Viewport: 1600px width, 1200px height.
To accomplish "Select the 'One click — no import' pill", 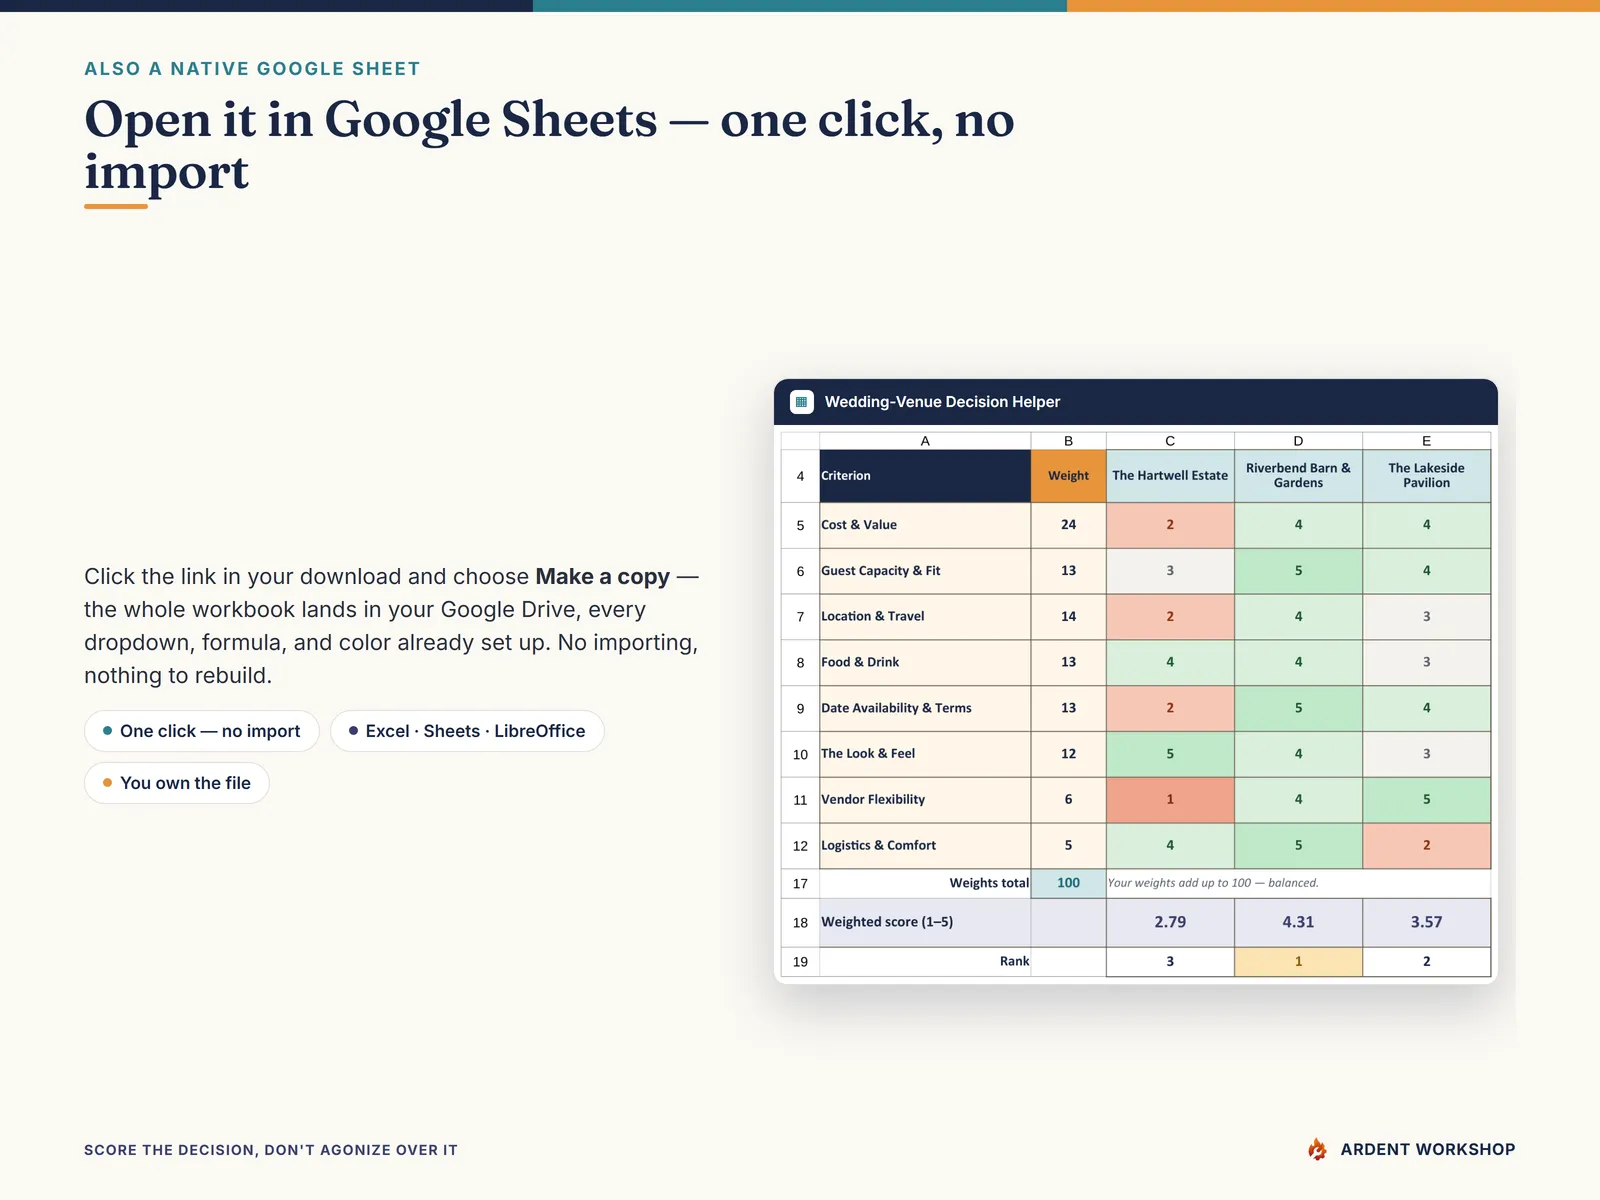I will (x=202, y=731).
